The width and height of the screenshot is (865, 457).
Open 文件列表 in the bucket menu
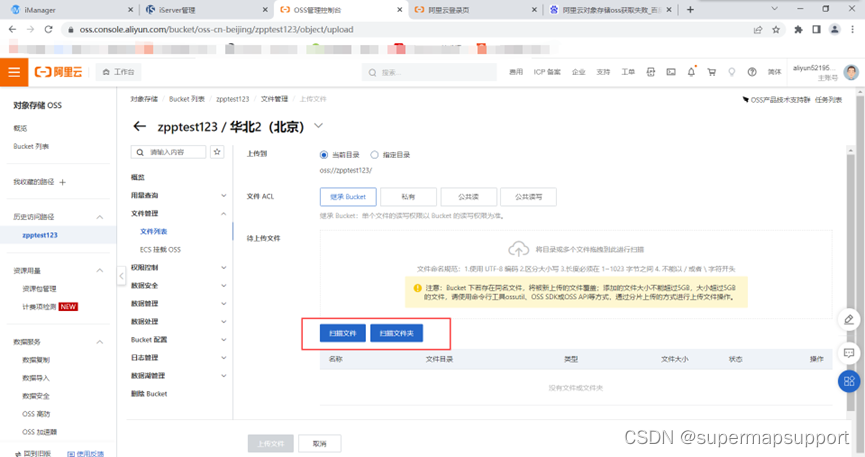(153, 232)
